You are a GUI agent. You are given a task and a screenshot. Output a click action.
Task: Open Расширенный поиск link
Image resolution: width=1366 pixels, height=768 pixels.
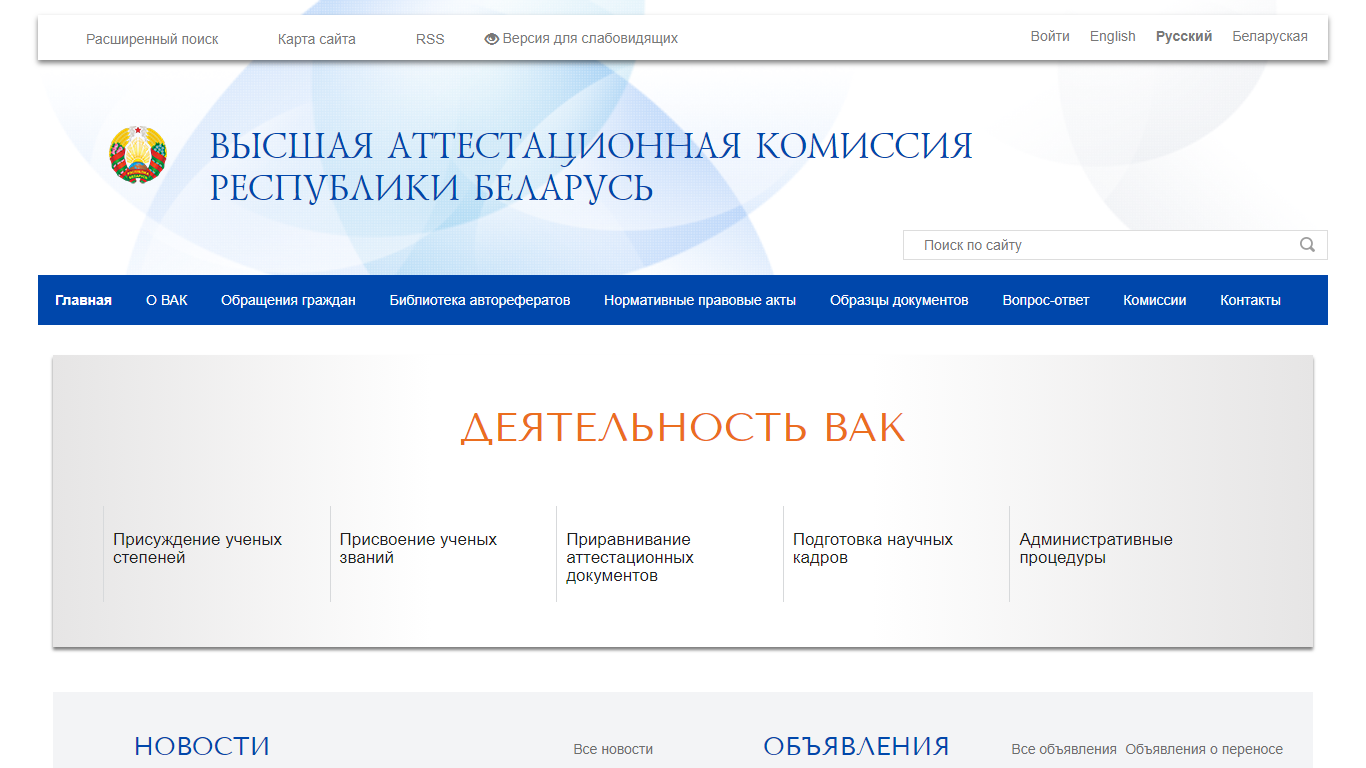(152, 39)
